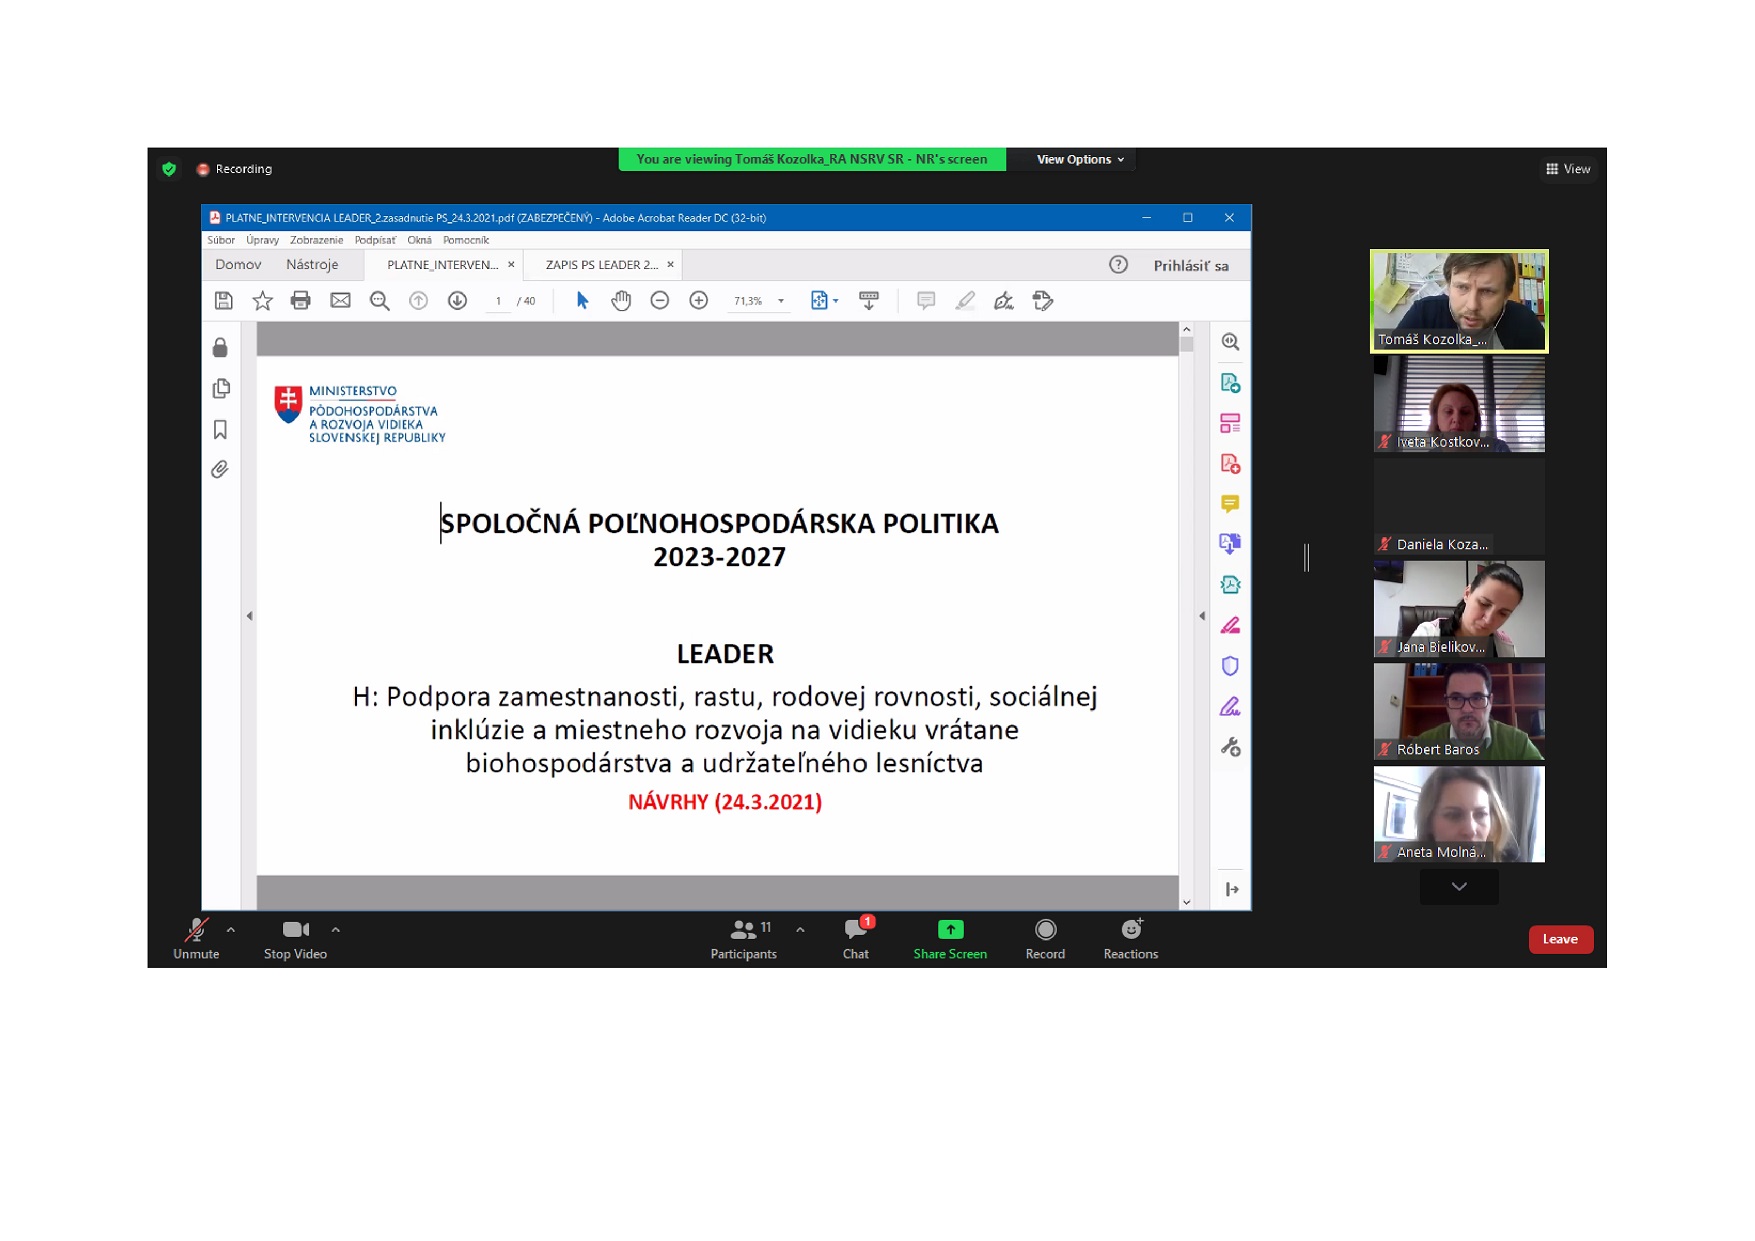Open the zoom percentage dropdown 71,3%
The height and width of the screenshot is (1241, 1755).
[x=781, y=301]
